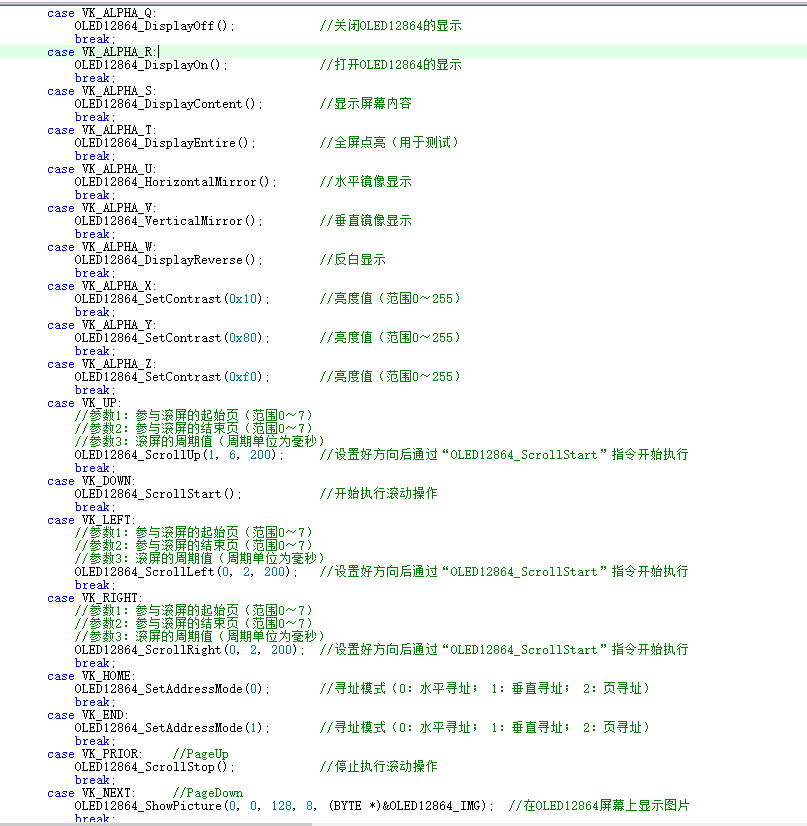Screen dimensions: 807x826
Task: Click the horizontal scrollbar thumb at the bottom
Action: tap(156, 824)
